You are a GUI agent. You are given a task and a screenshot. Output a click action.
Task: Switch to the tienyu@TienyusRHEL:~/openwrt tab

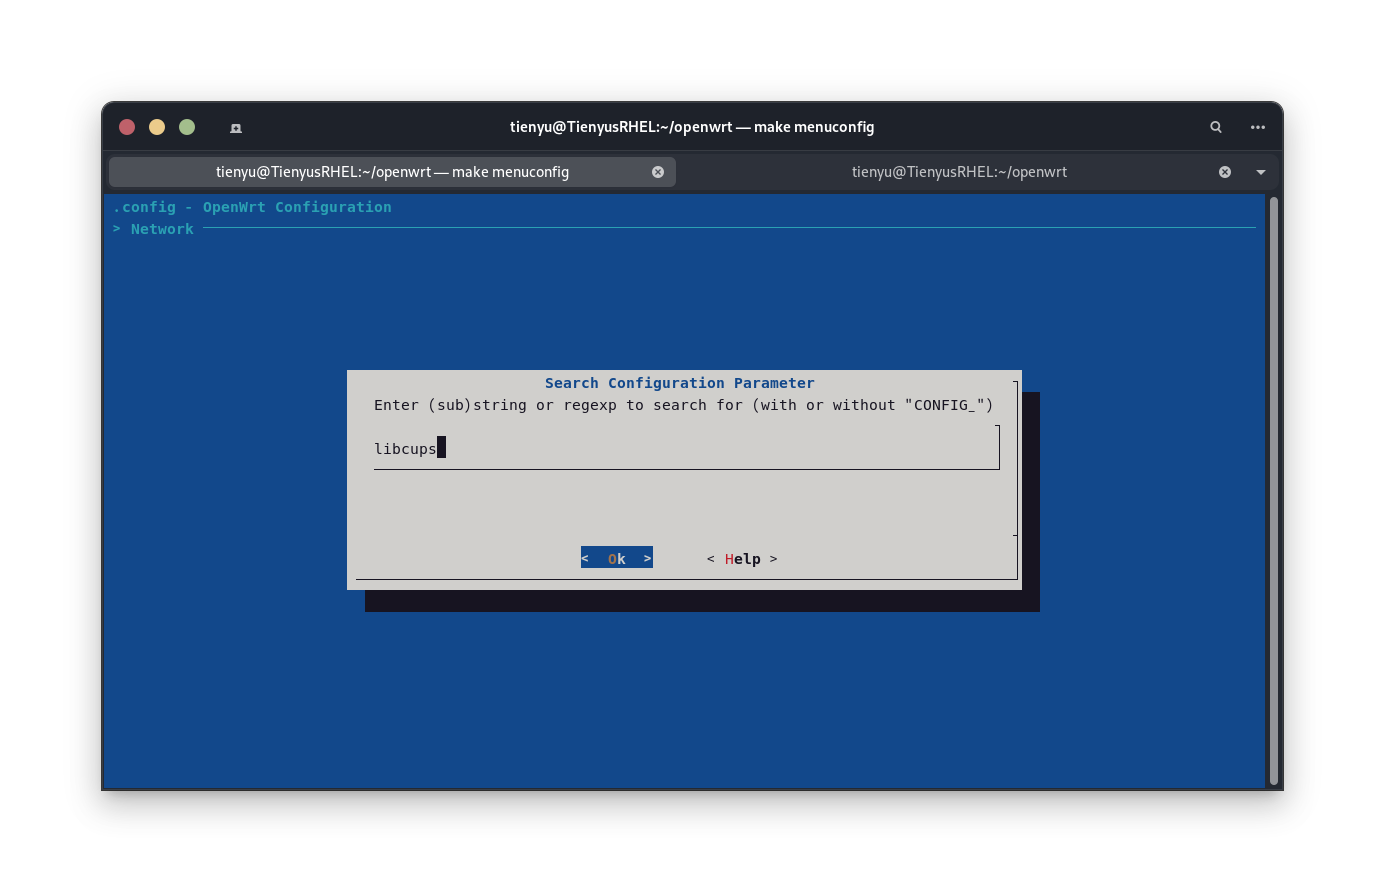(x=959, y=172)
